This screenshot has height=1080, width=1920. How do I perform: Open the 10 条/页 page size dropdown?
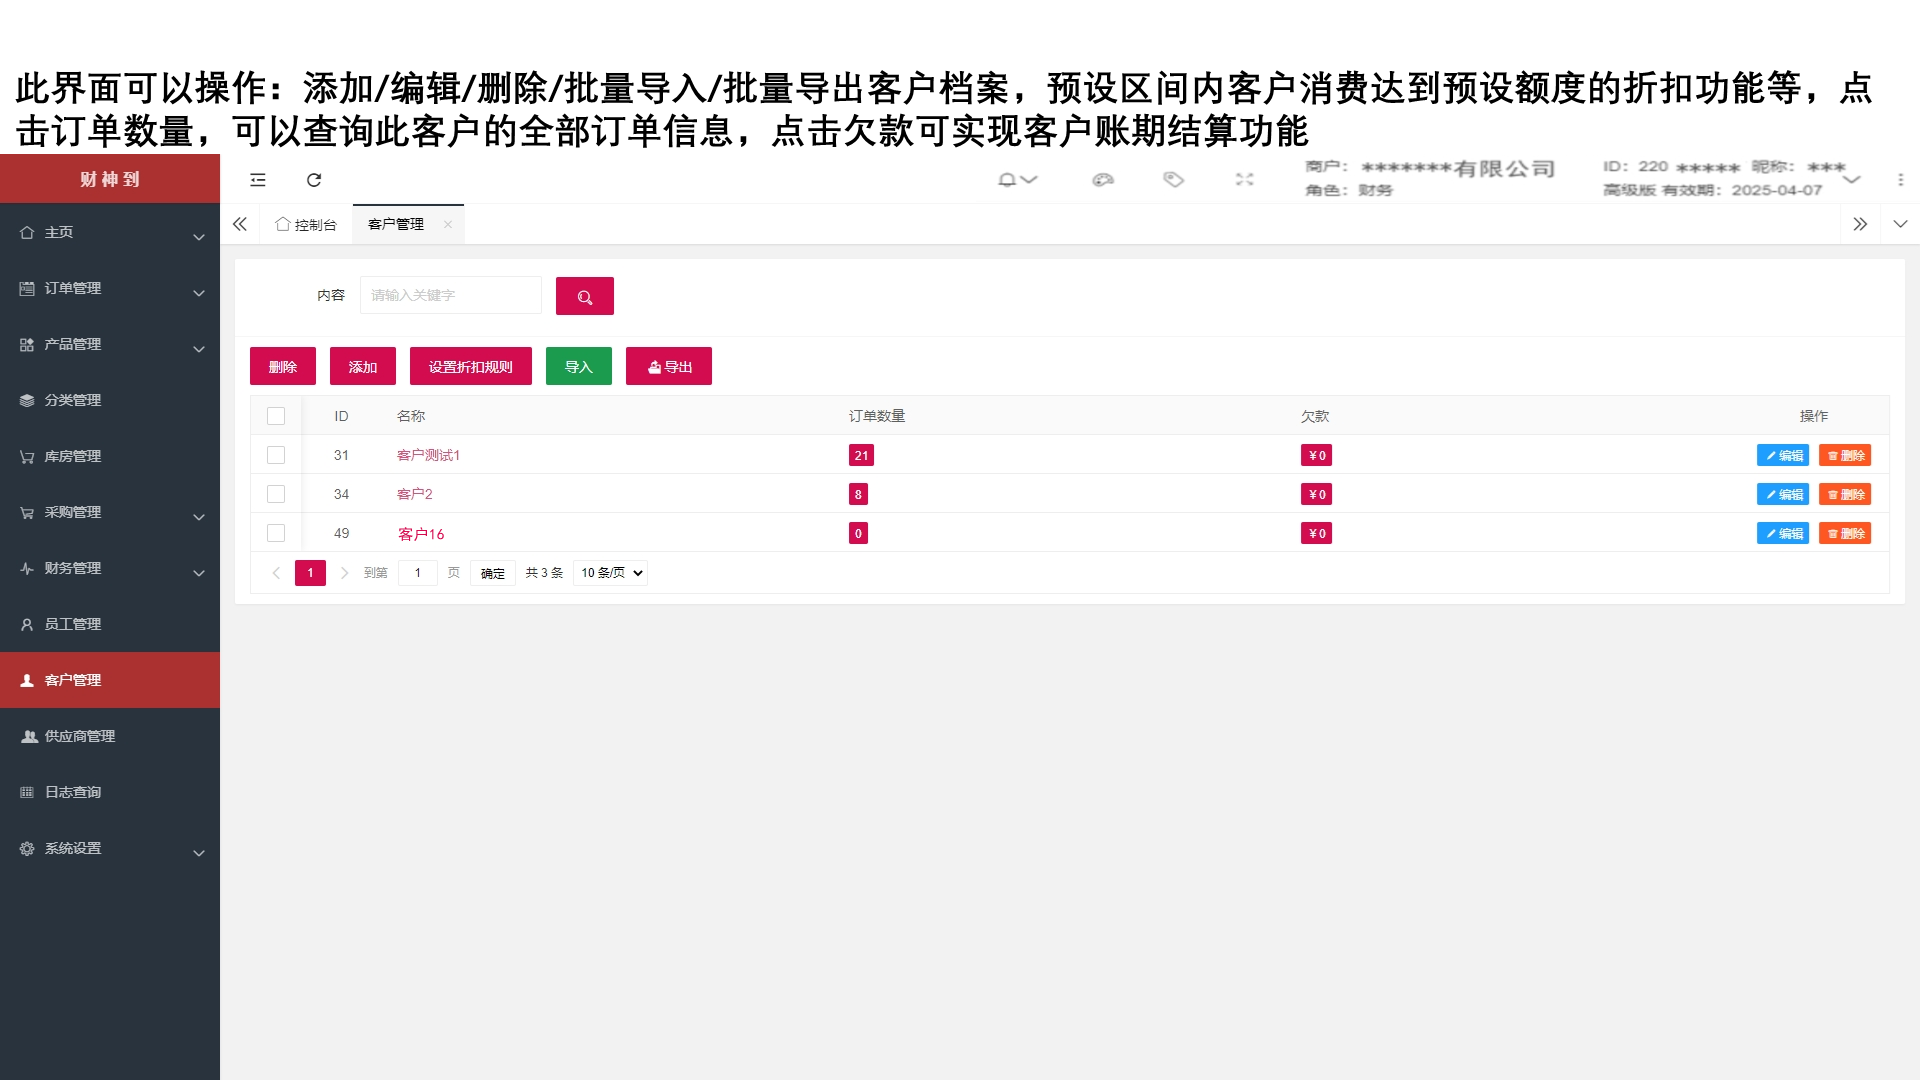pyautogui.click(x=610, y=573)
